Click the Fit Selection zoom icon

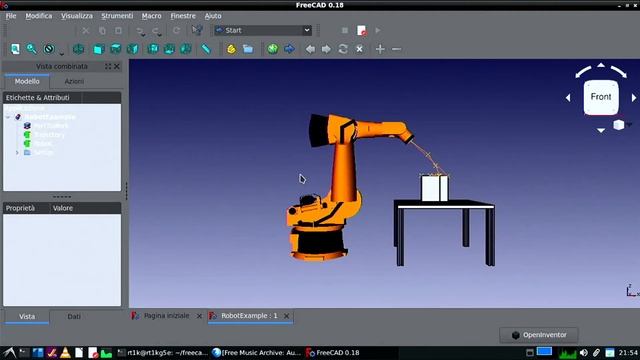[x=31, y=49]
